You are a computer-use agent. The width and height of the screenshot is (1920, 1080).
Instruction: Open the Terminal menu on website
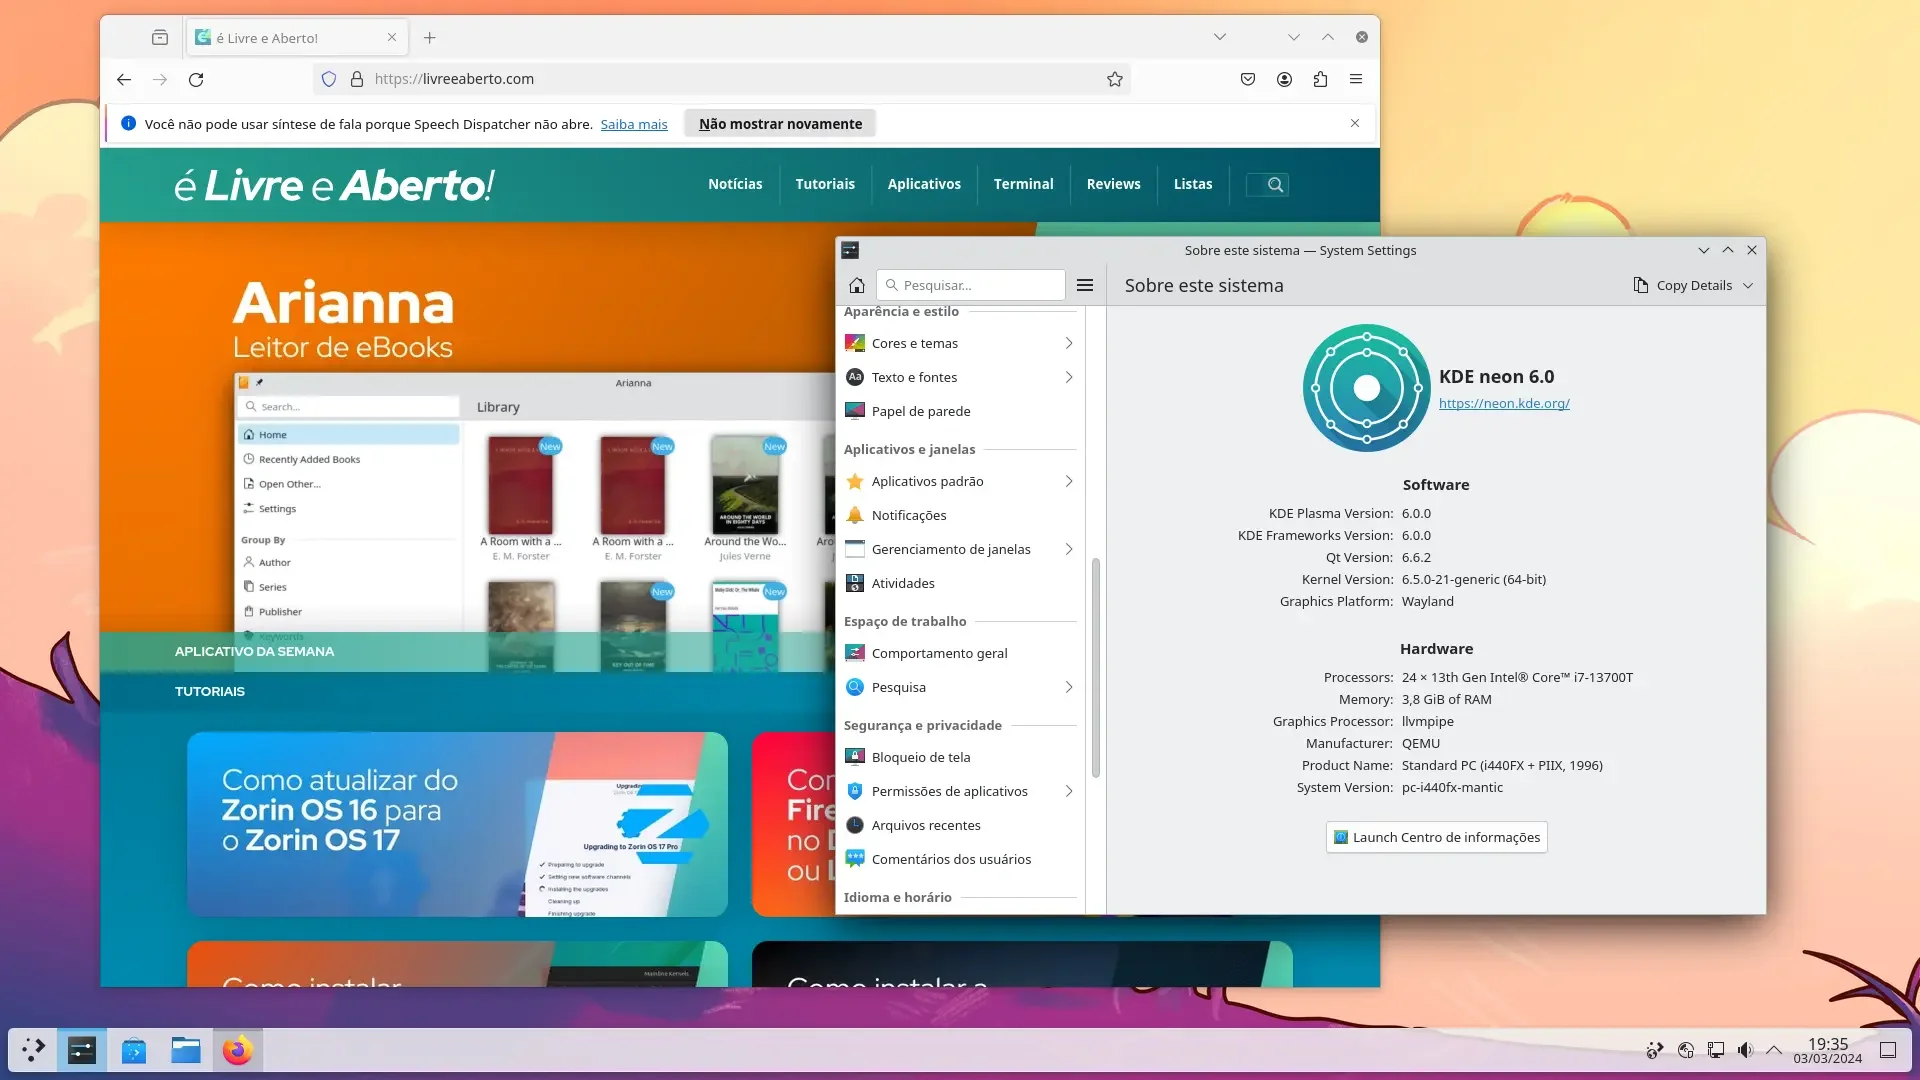click(1023, 184)
